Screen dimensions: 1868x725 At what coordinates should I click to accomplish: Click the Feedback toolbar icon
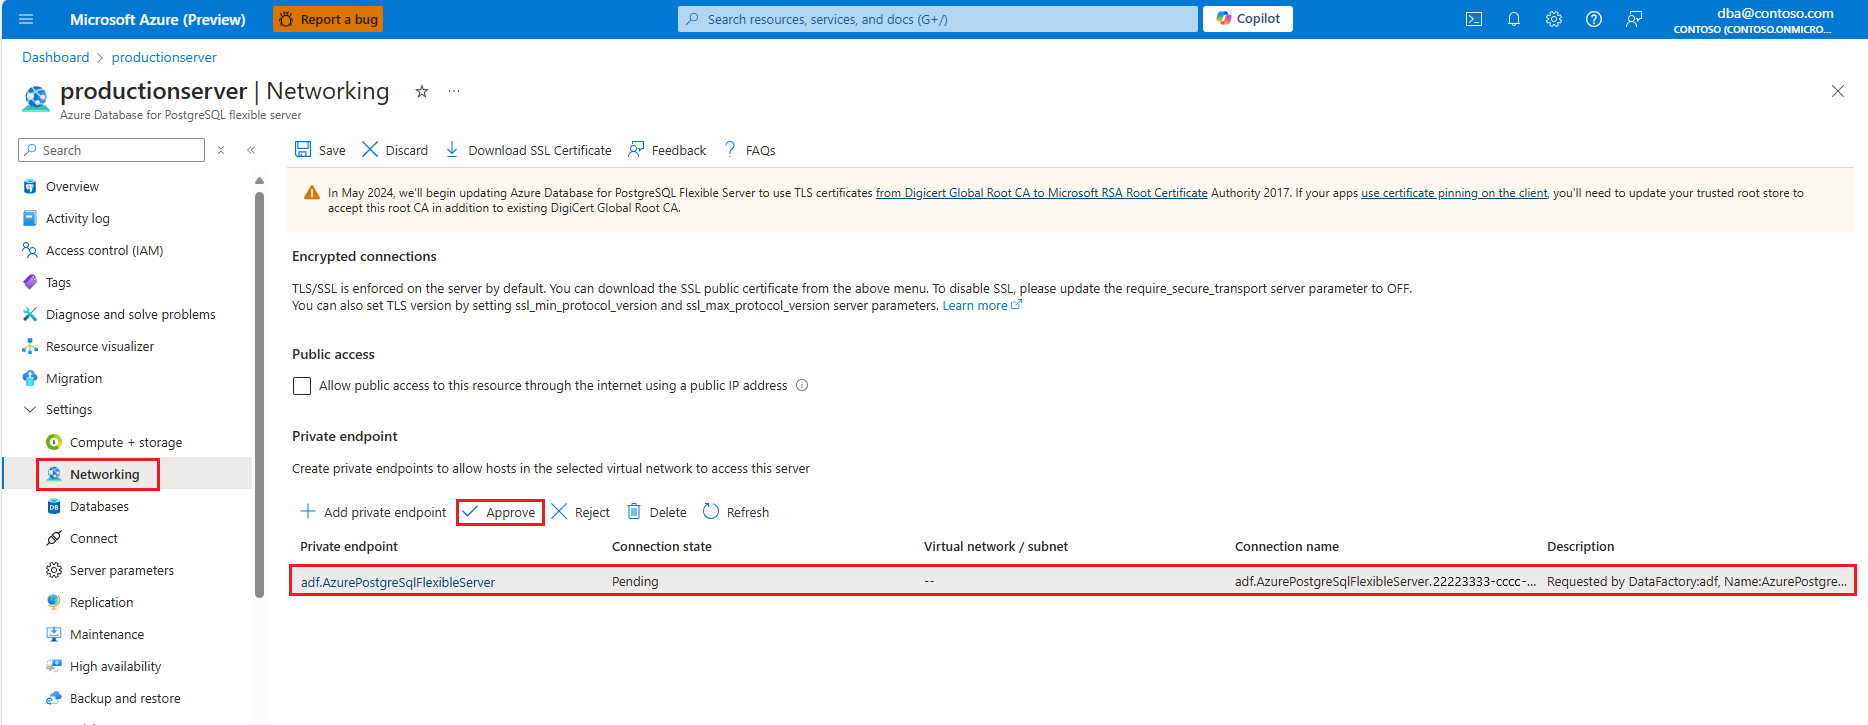tap(636, 149)
